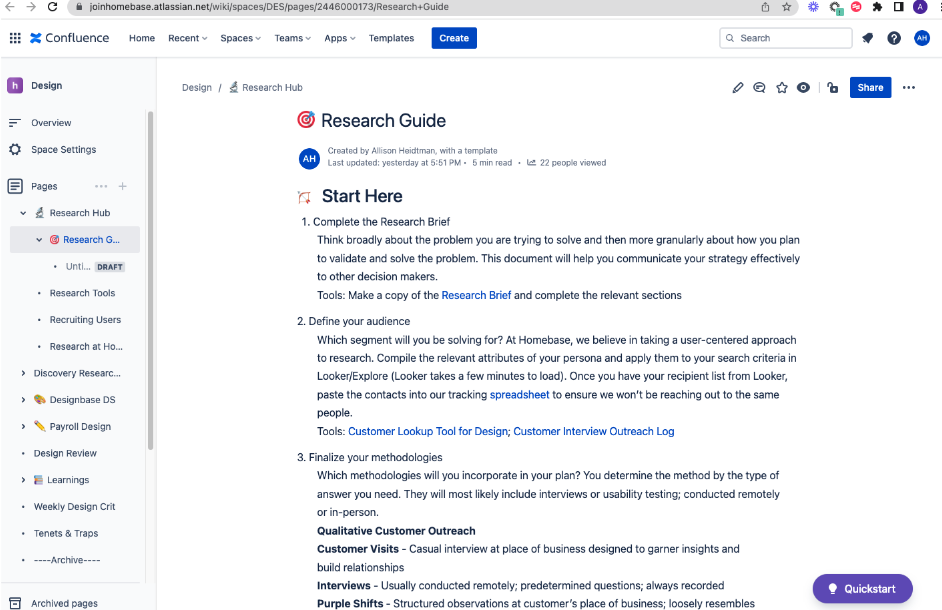Open Pages options ellipsis in sidebar
This screenshot has height=610, width=942.
(x=101, y=186)
